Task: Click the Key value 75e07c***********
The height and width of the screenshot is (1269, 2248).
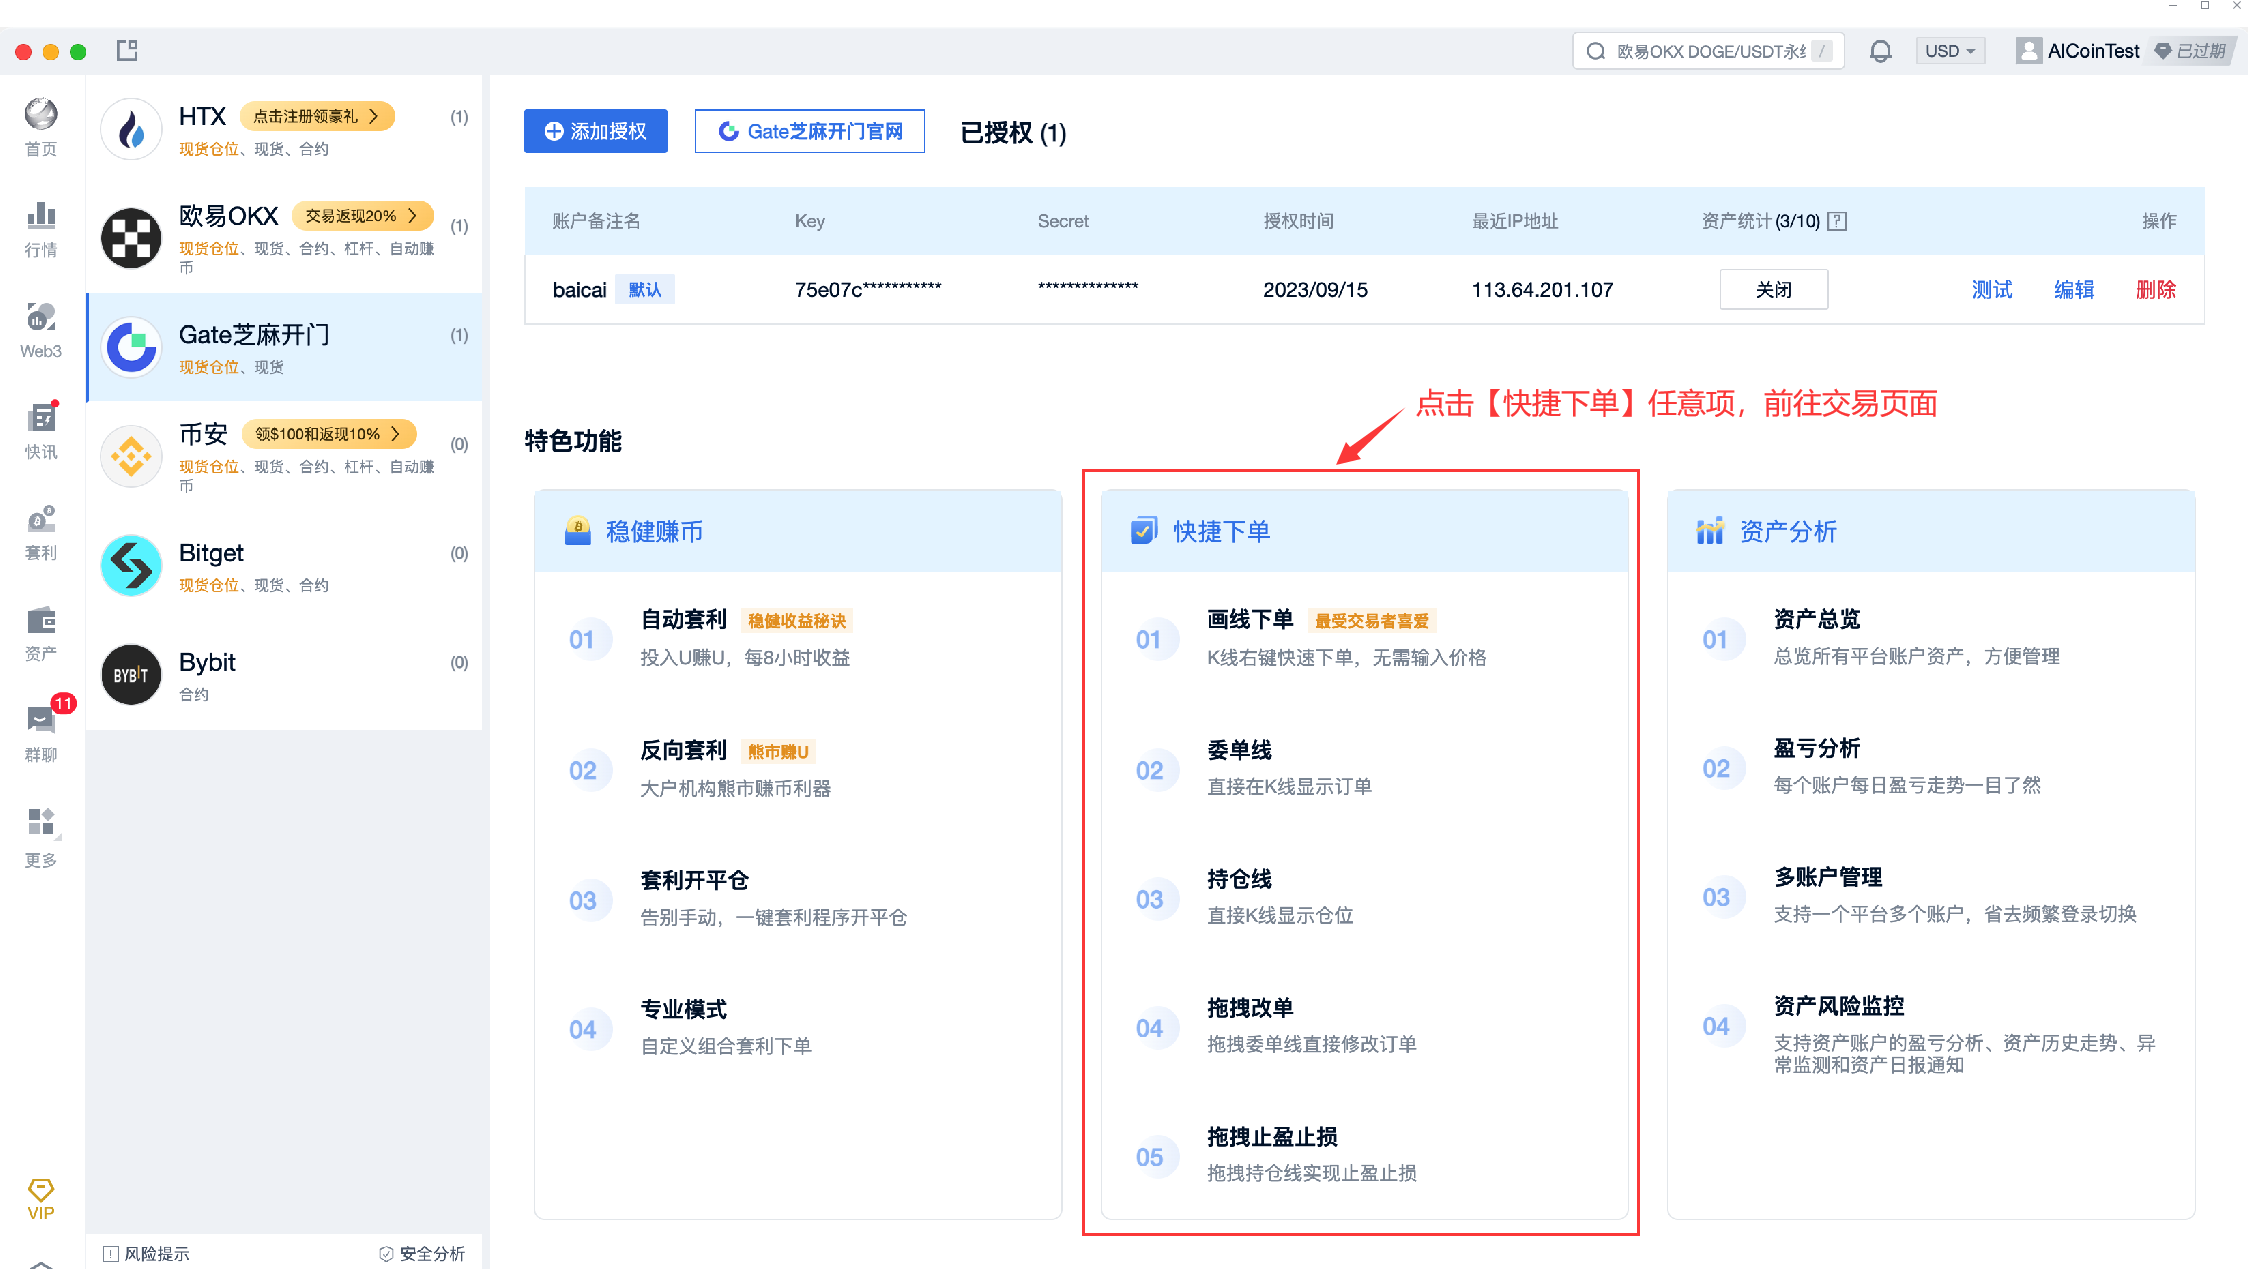Action: [868, 290]
